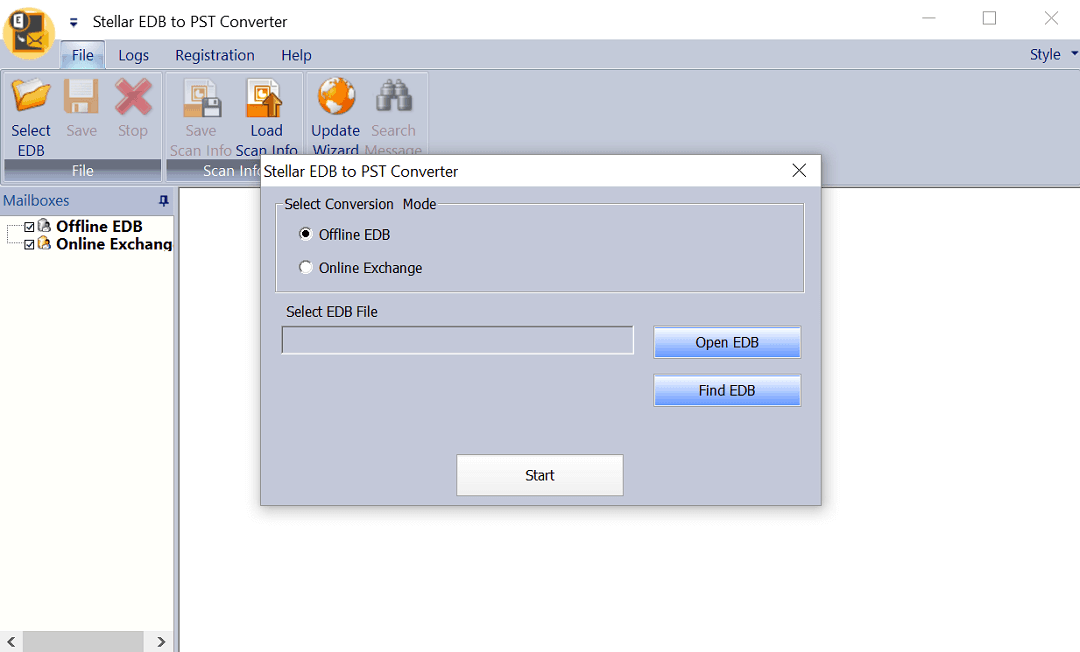Viewport: 1080px width, 652px height.
Task: Open the Help menu
Action: (x=296, y=55)
